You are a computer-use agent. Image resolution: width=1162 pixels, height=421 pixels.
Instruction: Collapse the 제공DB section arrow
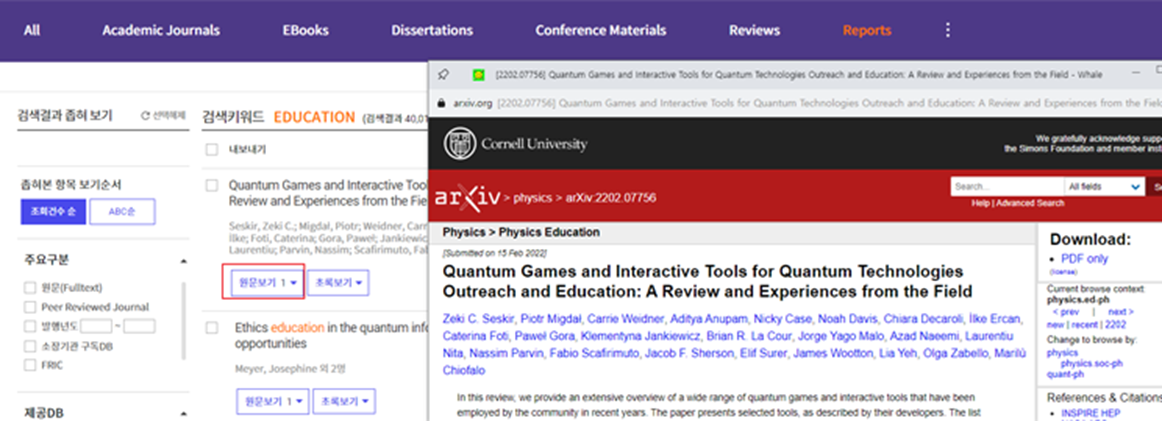coord(183,414)
